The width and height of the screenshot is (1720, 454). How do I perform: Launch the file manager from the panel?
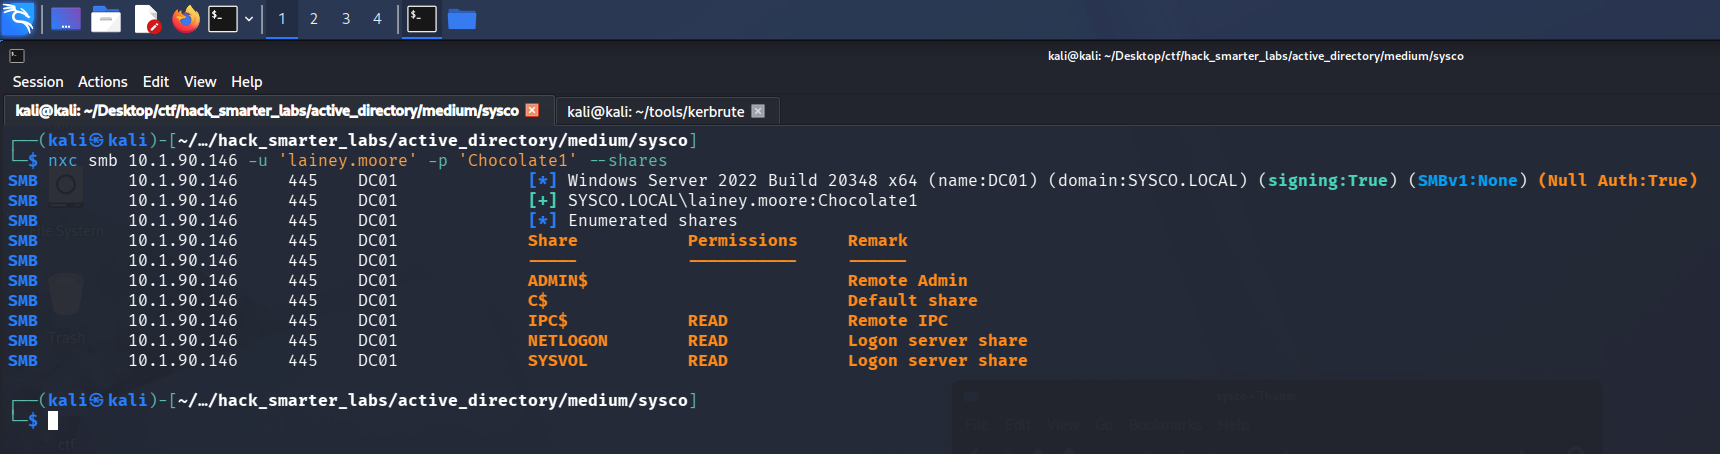pyautogui.click(x=105, y=19)
